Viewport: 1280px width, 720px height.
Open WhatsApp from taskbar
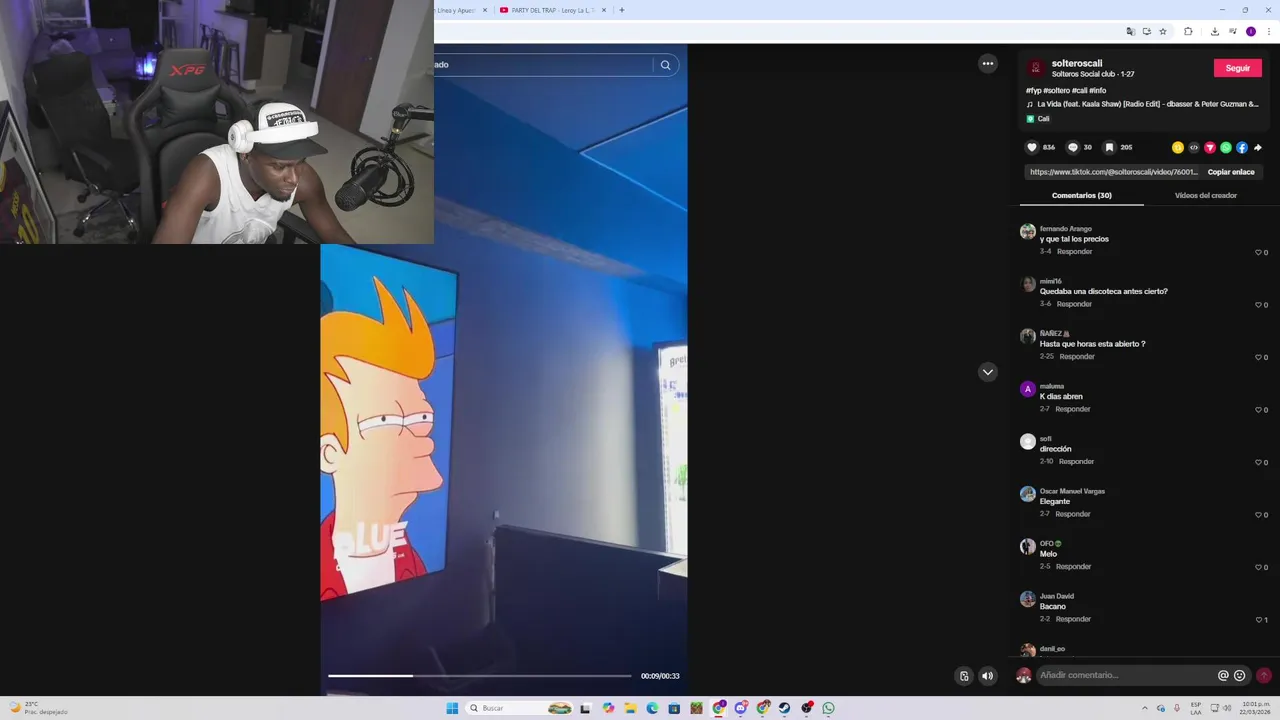click(828, 708)
